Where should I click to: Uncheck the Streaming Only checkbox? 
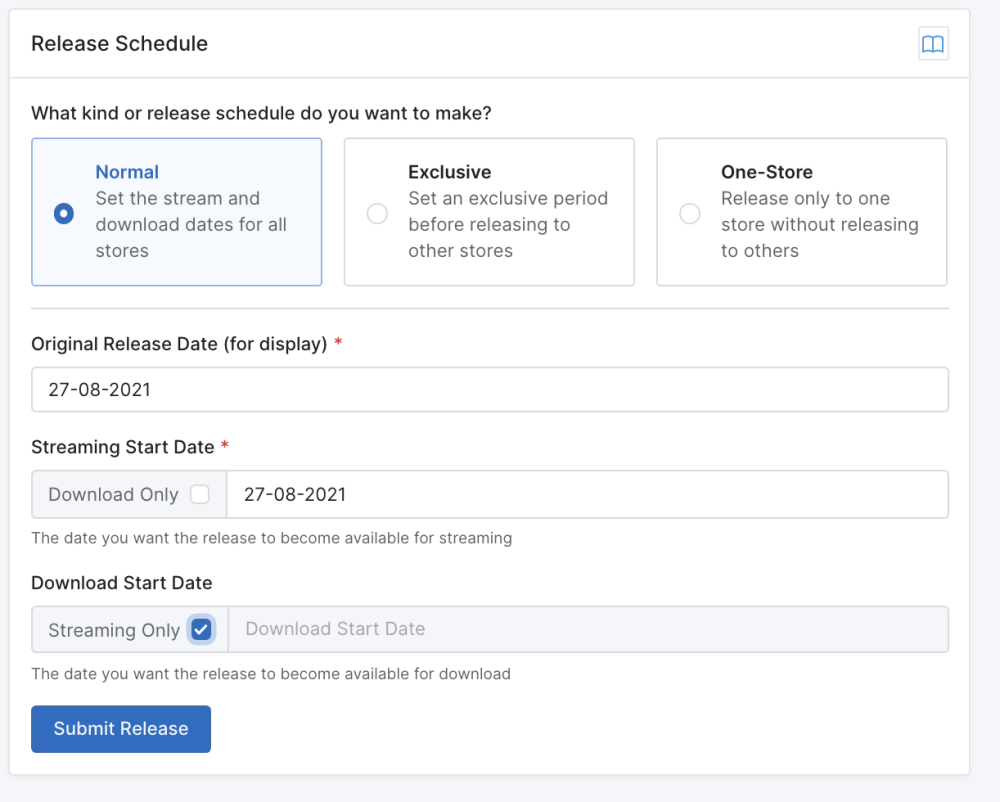(x=202, y=629)
